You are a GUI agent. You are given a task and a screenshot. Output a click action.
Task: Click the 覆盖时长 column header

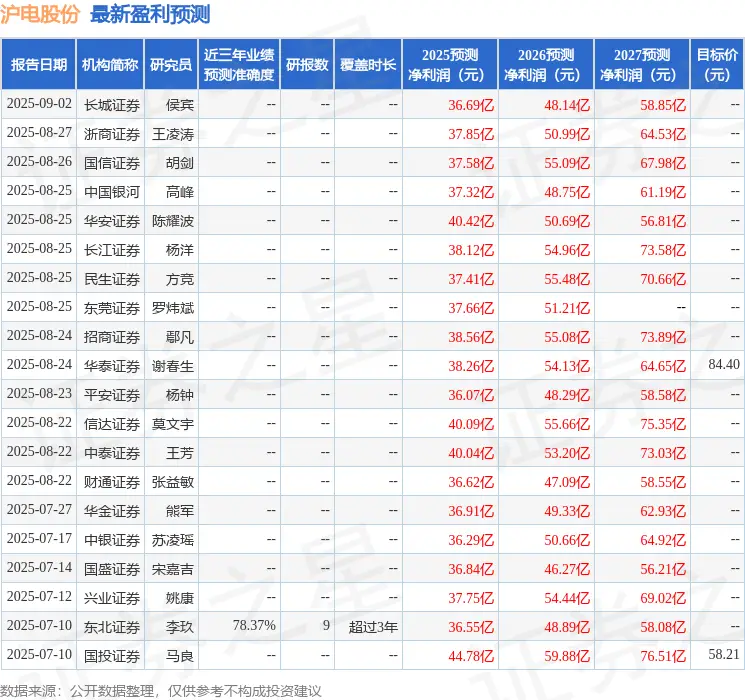pyautogui.click(x=368, y=65)
